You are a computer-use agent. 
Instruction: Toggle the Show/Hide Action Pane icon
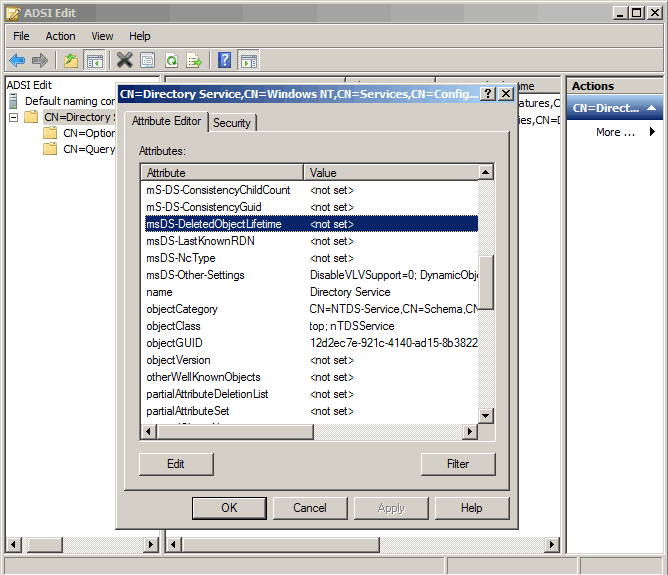point(249,60)
